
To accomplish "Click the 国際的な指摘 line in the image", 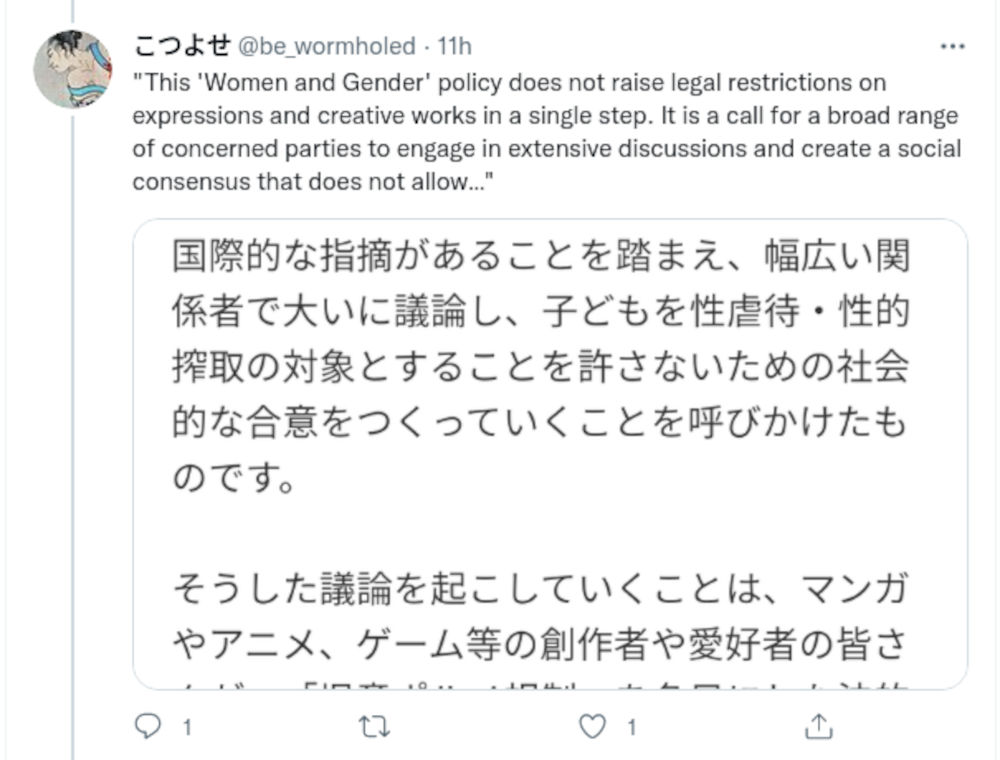I will 540,256.
